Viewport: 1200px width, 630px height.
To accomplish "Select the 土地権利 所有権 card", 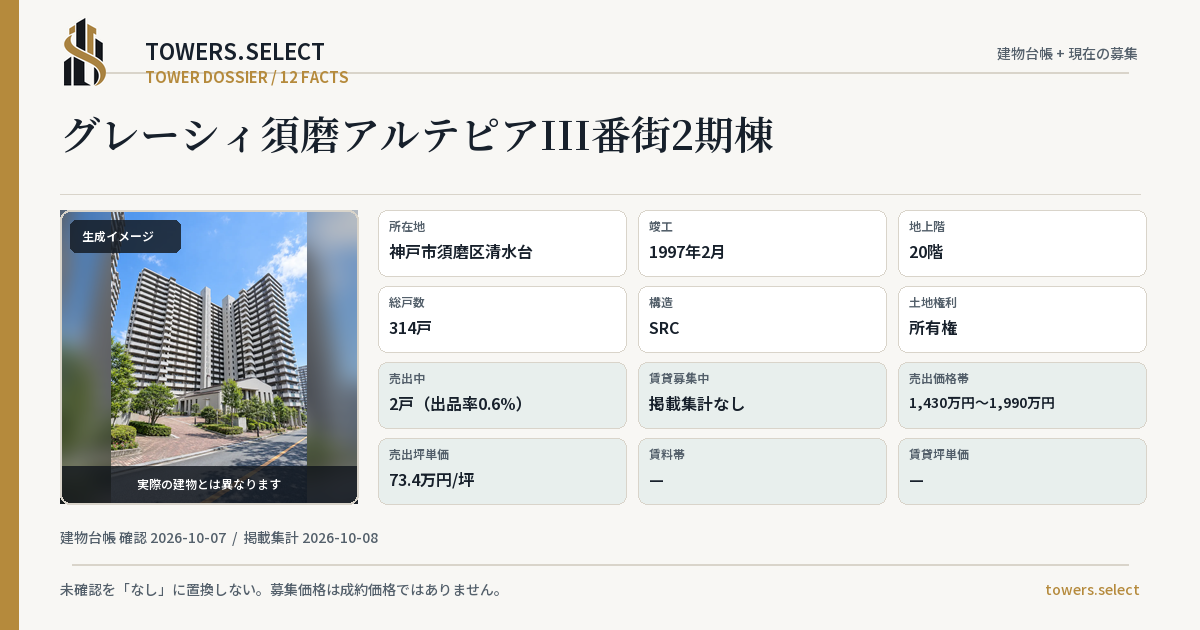I will 1022,319.
